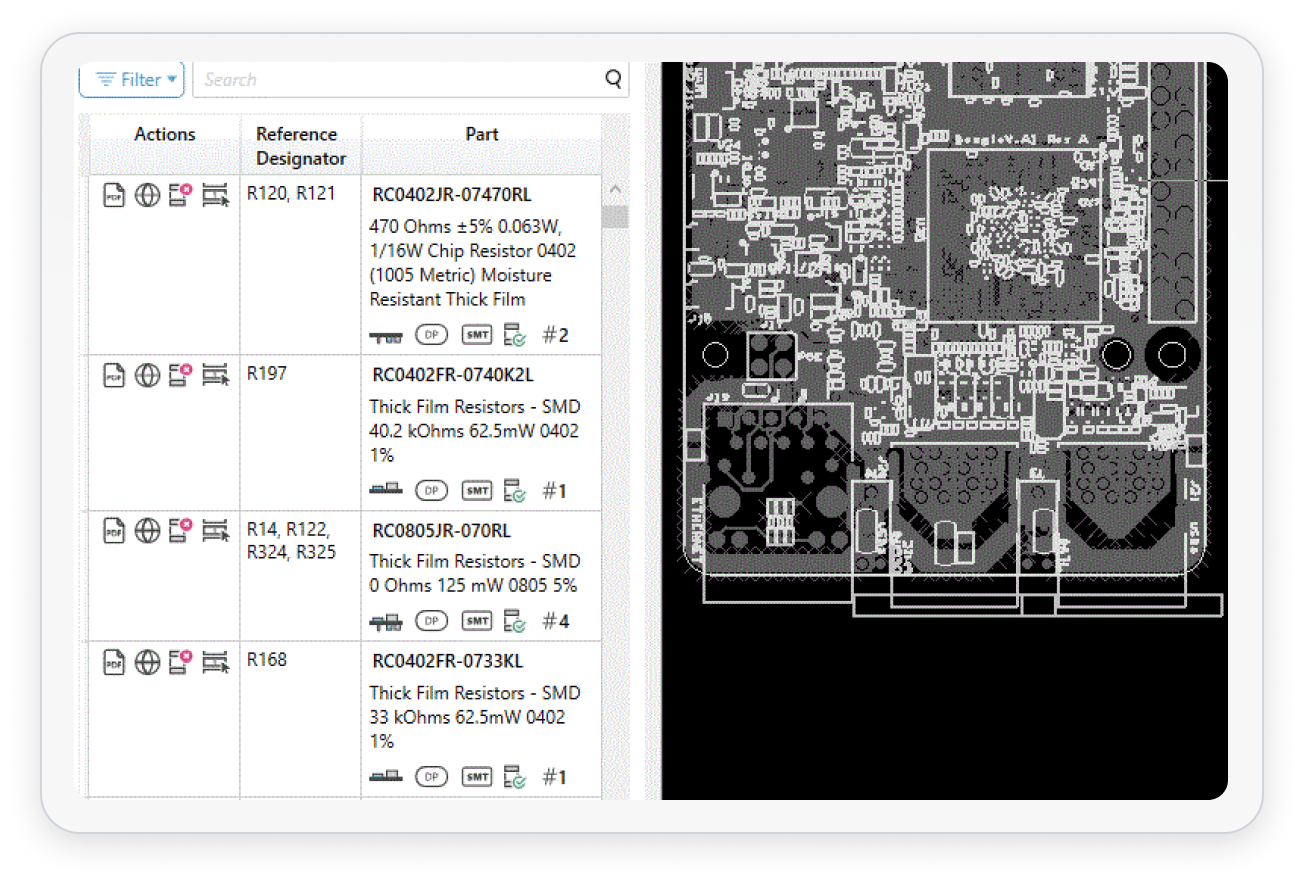Open the Filter dropdown

132,80
